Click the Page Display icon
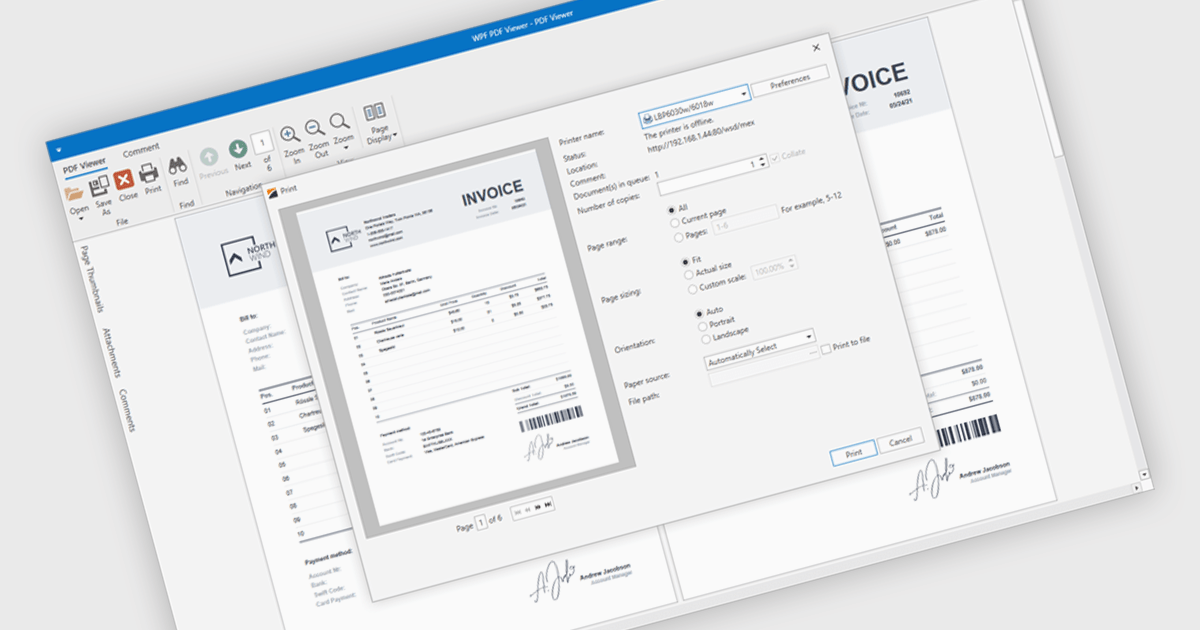This screenshot has height=630, width=1200. (375, 112)
